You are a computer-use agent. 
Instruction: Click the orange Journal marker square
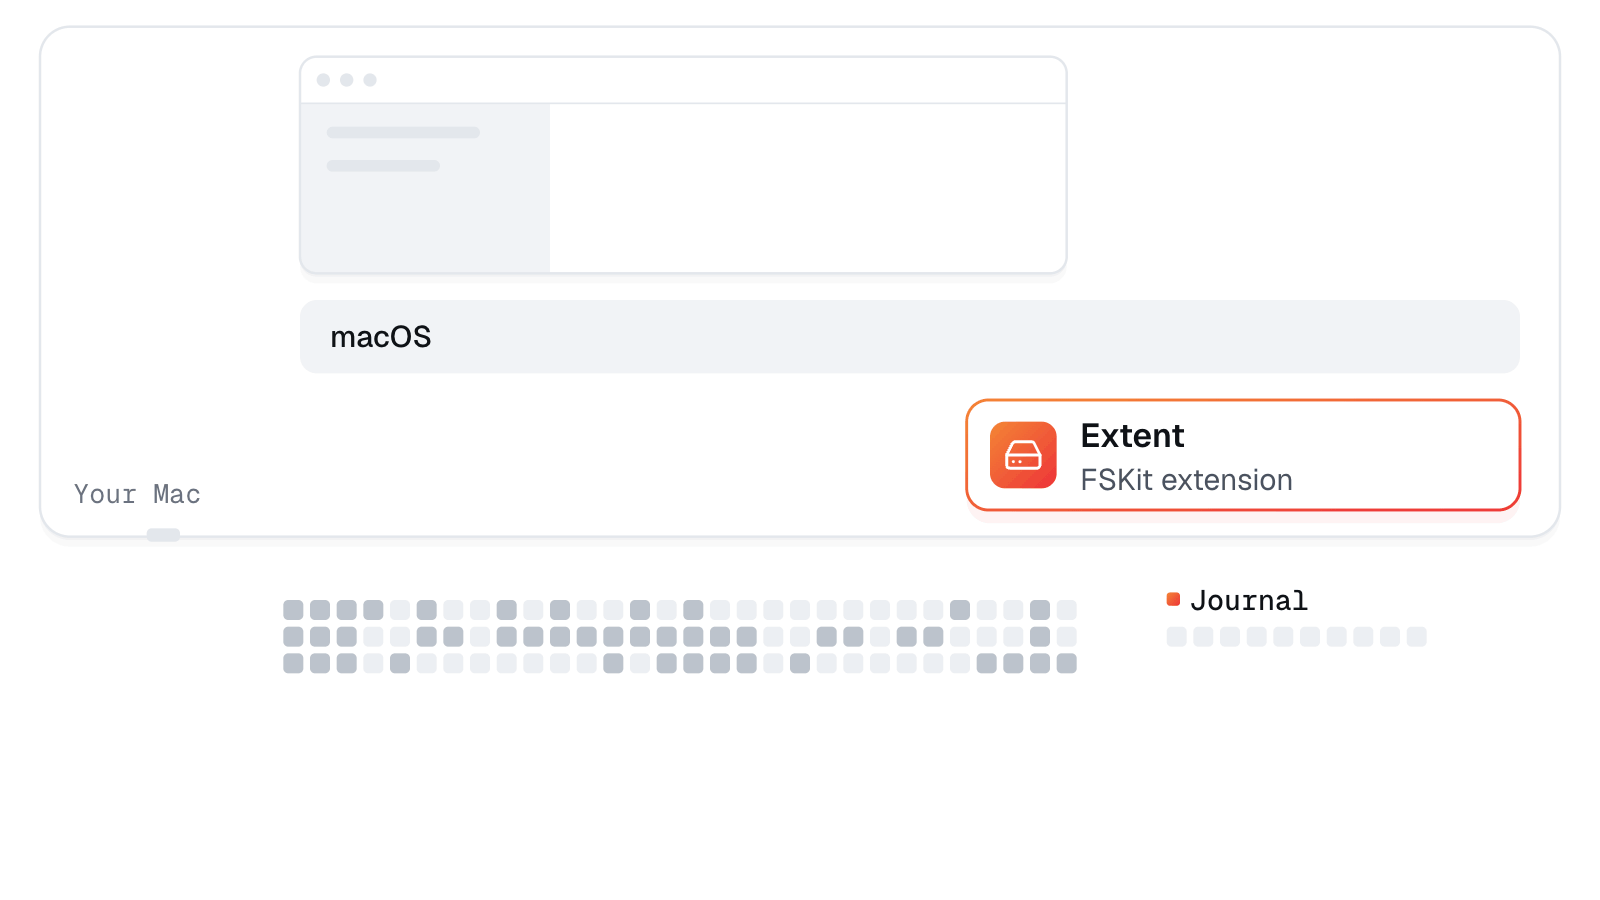pos(1173,599)
